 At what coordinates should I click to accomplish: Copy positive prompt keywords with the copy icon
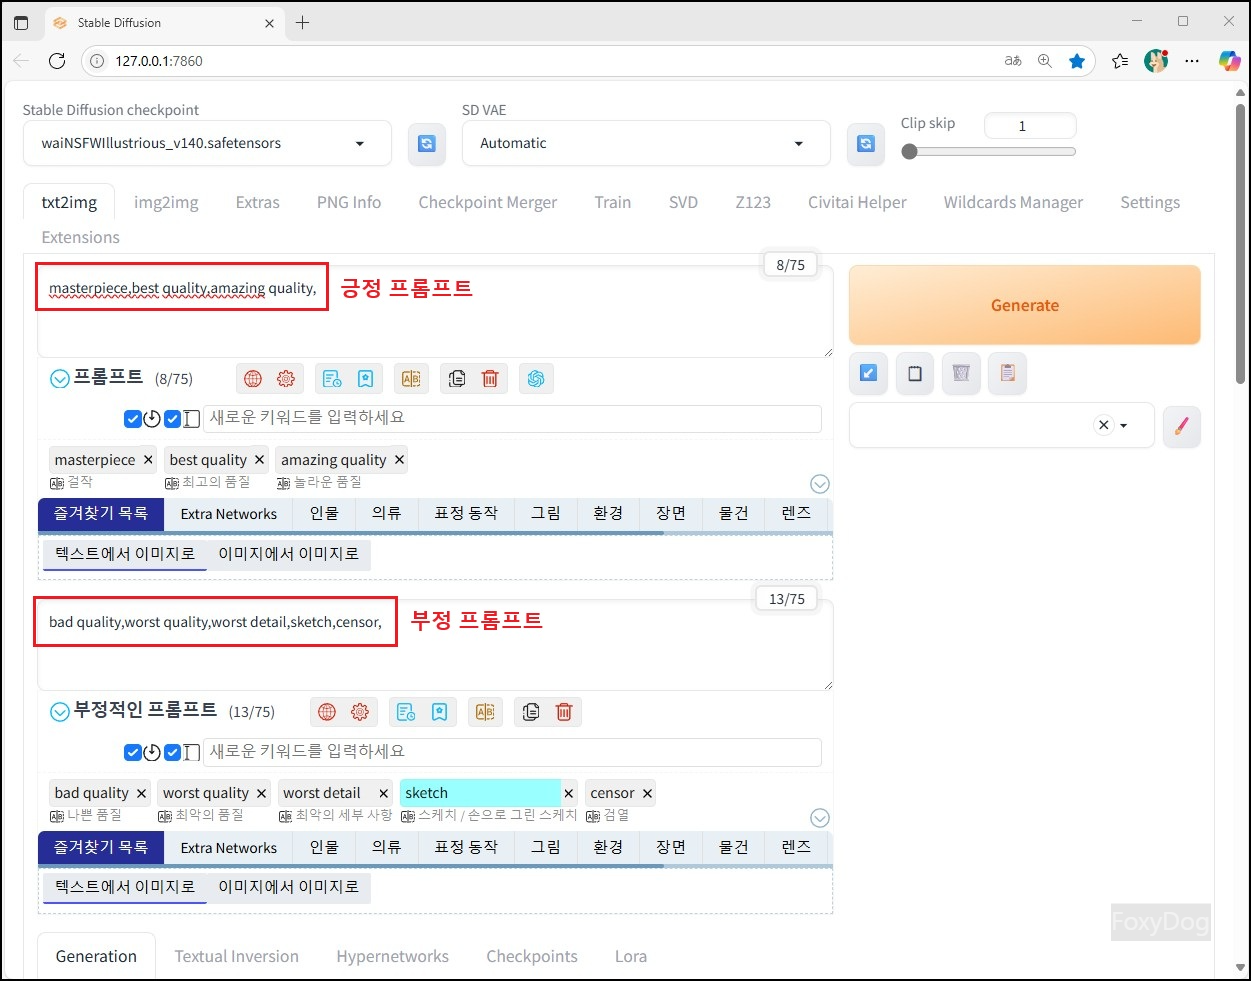pos(457,379)
